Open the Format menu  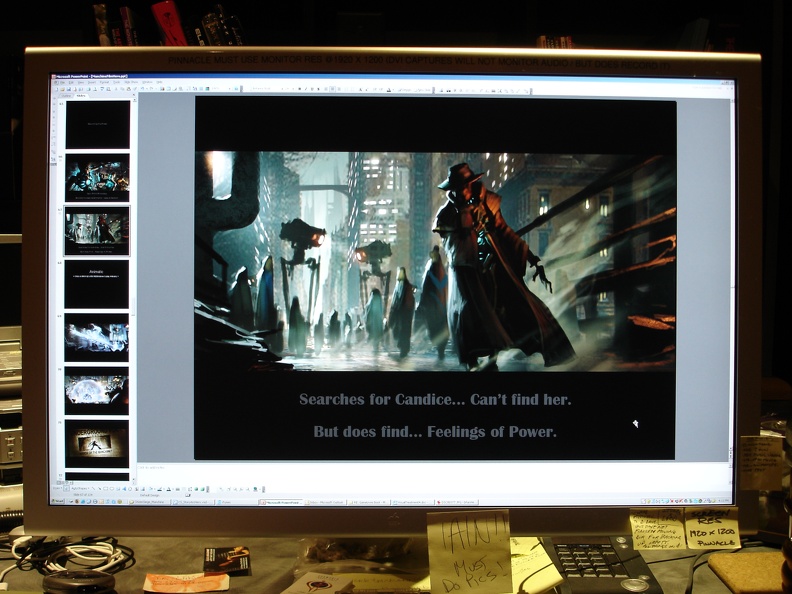[105, 82]
